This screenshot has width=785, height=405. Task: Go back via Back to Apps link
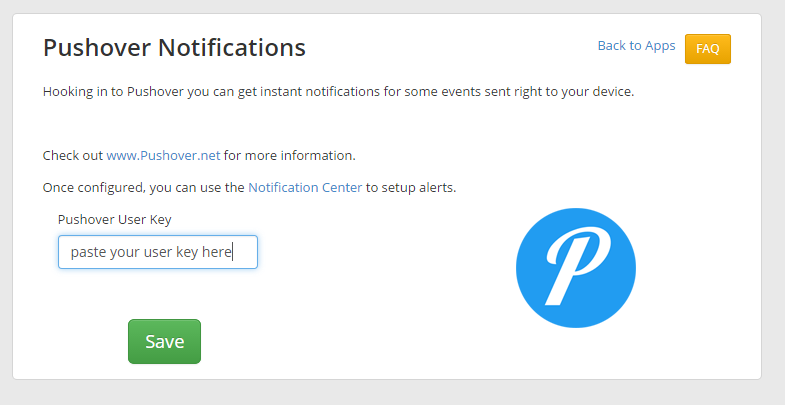[x=636, y=46]
